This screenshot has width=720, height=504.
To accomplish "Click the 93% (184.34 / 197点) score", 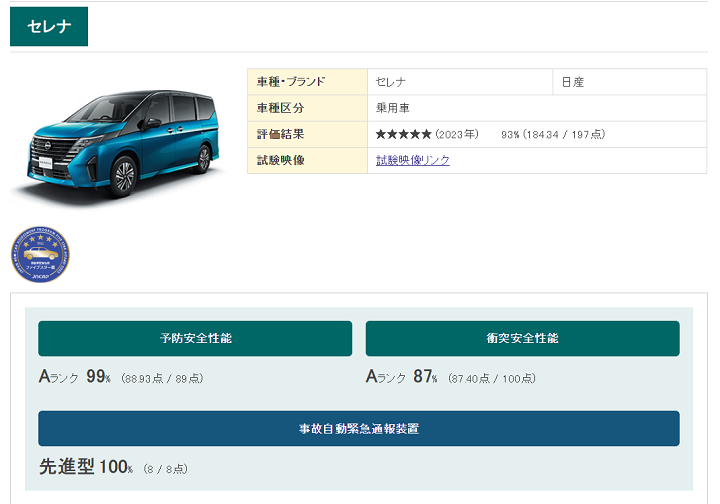I will (553, 134).
